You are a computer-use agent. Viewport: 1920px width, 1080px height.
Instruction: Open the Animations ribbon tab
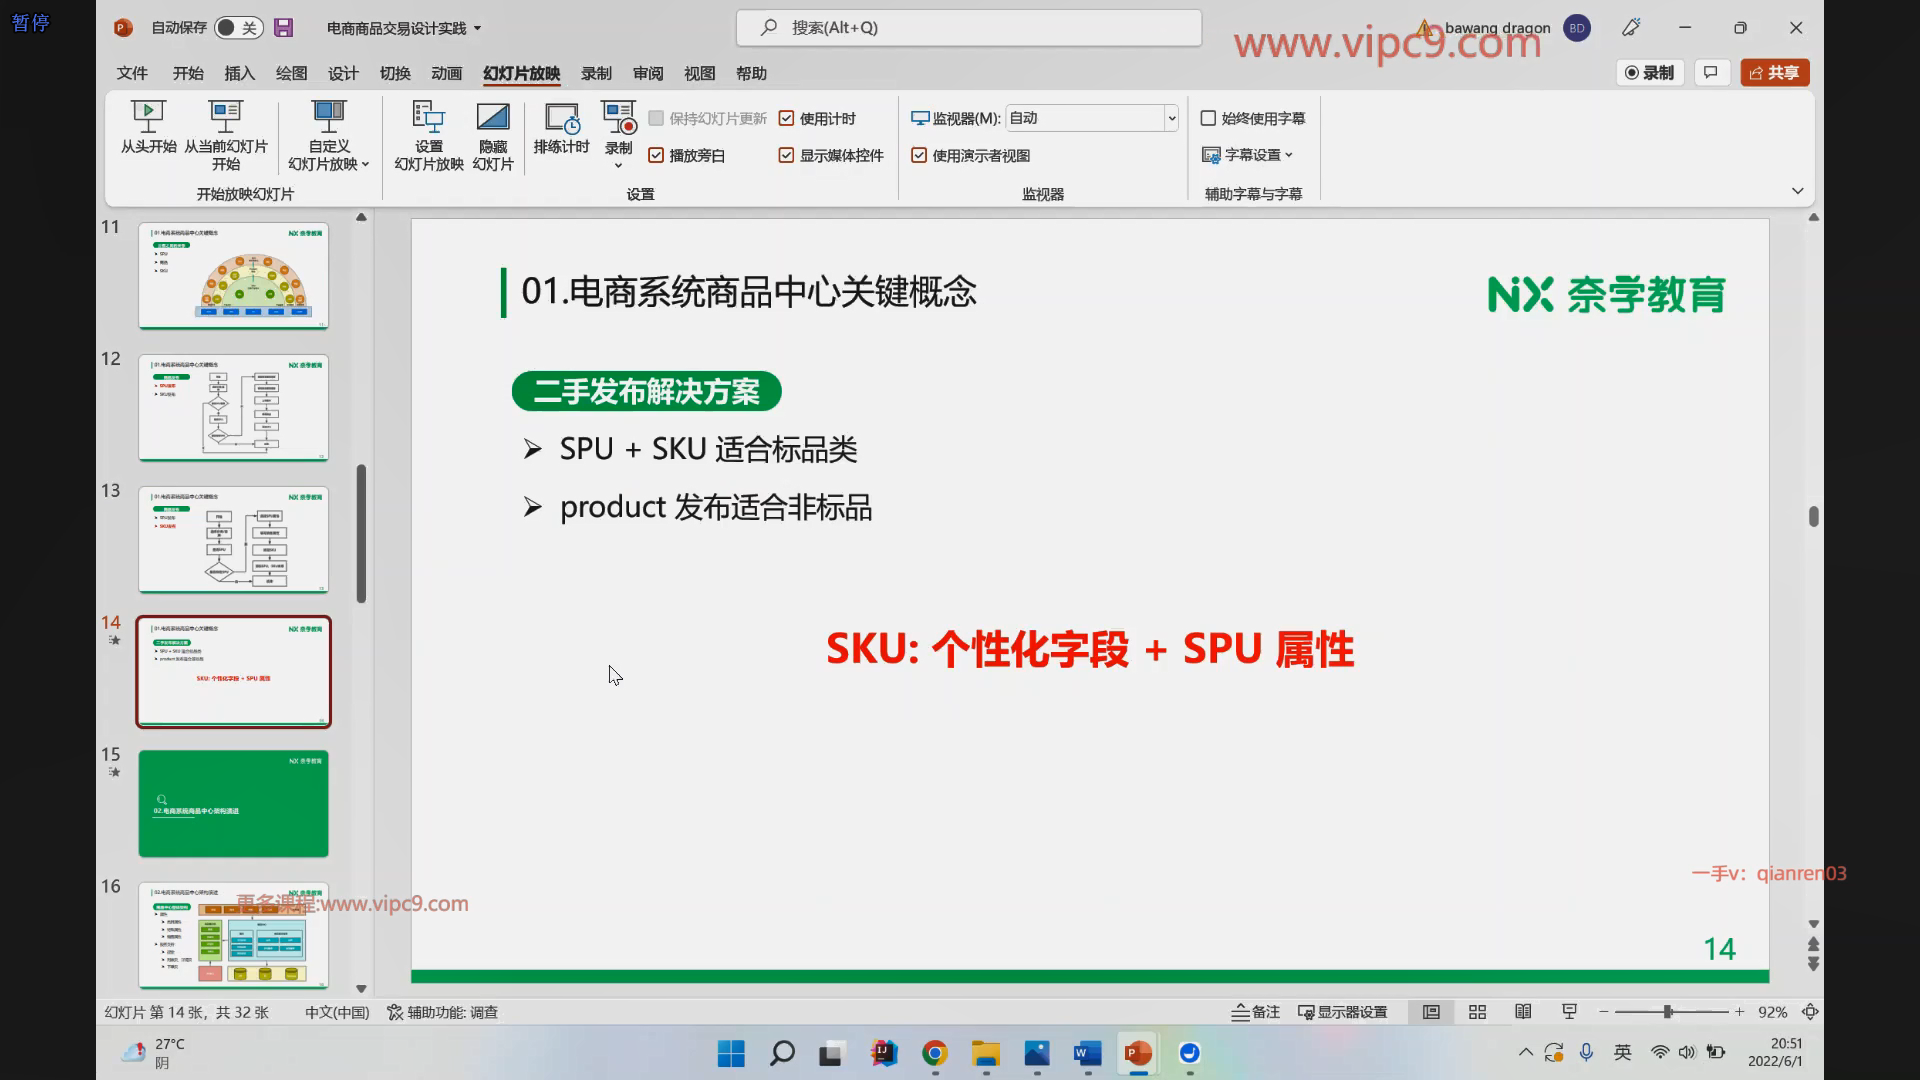(x=446, y=73)
